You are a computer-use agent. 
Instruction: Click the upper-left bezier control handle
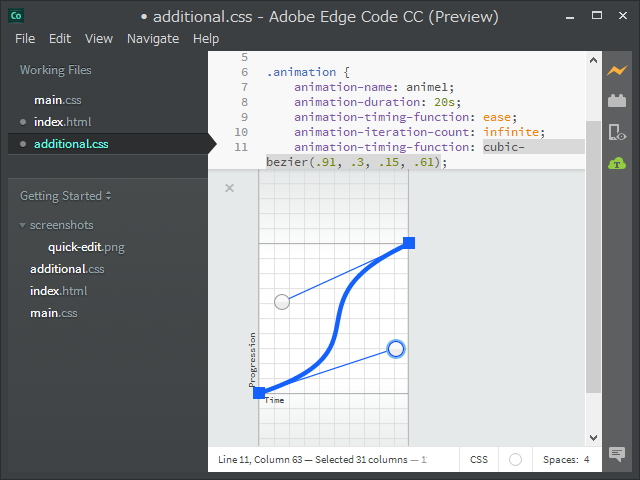282,302
